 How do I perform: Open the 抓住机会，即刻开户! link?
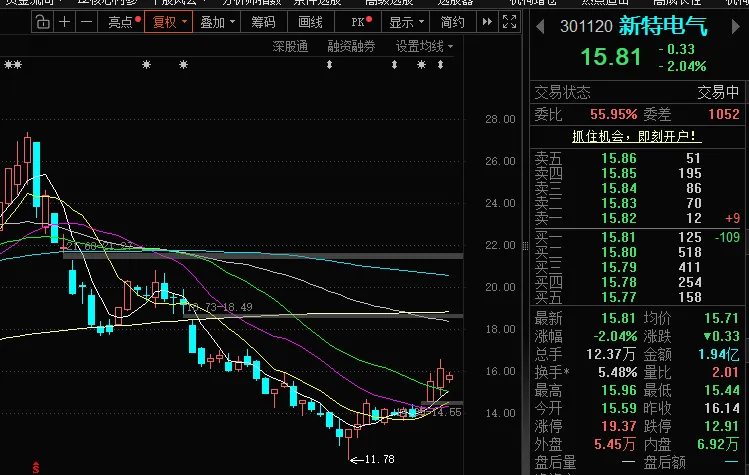coord(636,137)
